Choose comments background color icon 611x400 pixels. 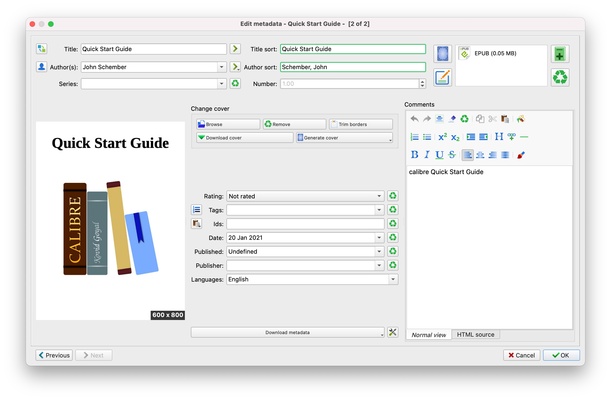pyautogui.click(x=521, y=119)
